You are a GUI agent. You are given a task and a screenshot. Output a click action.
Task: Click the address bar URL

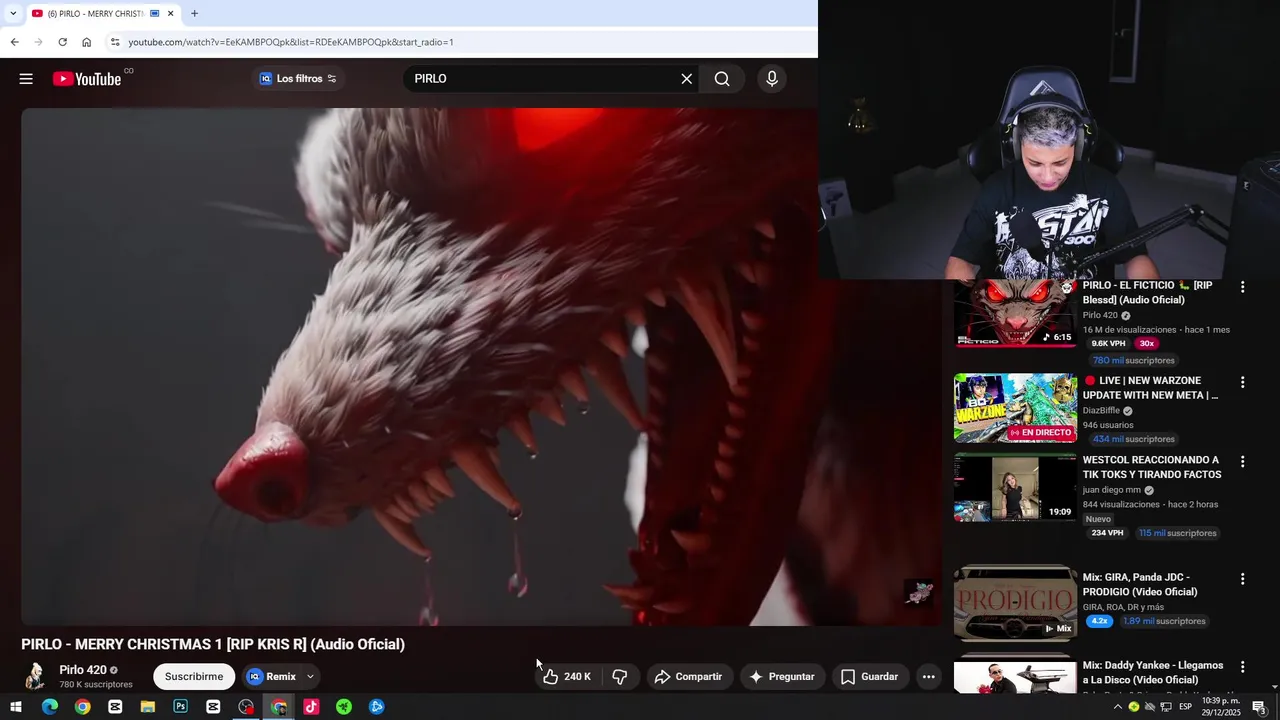(x=291, y=42)
